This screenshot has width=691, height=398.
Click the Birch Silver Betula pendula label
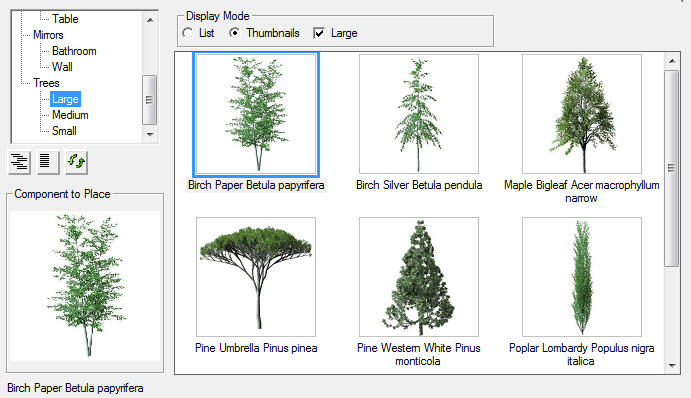(419, 185)
